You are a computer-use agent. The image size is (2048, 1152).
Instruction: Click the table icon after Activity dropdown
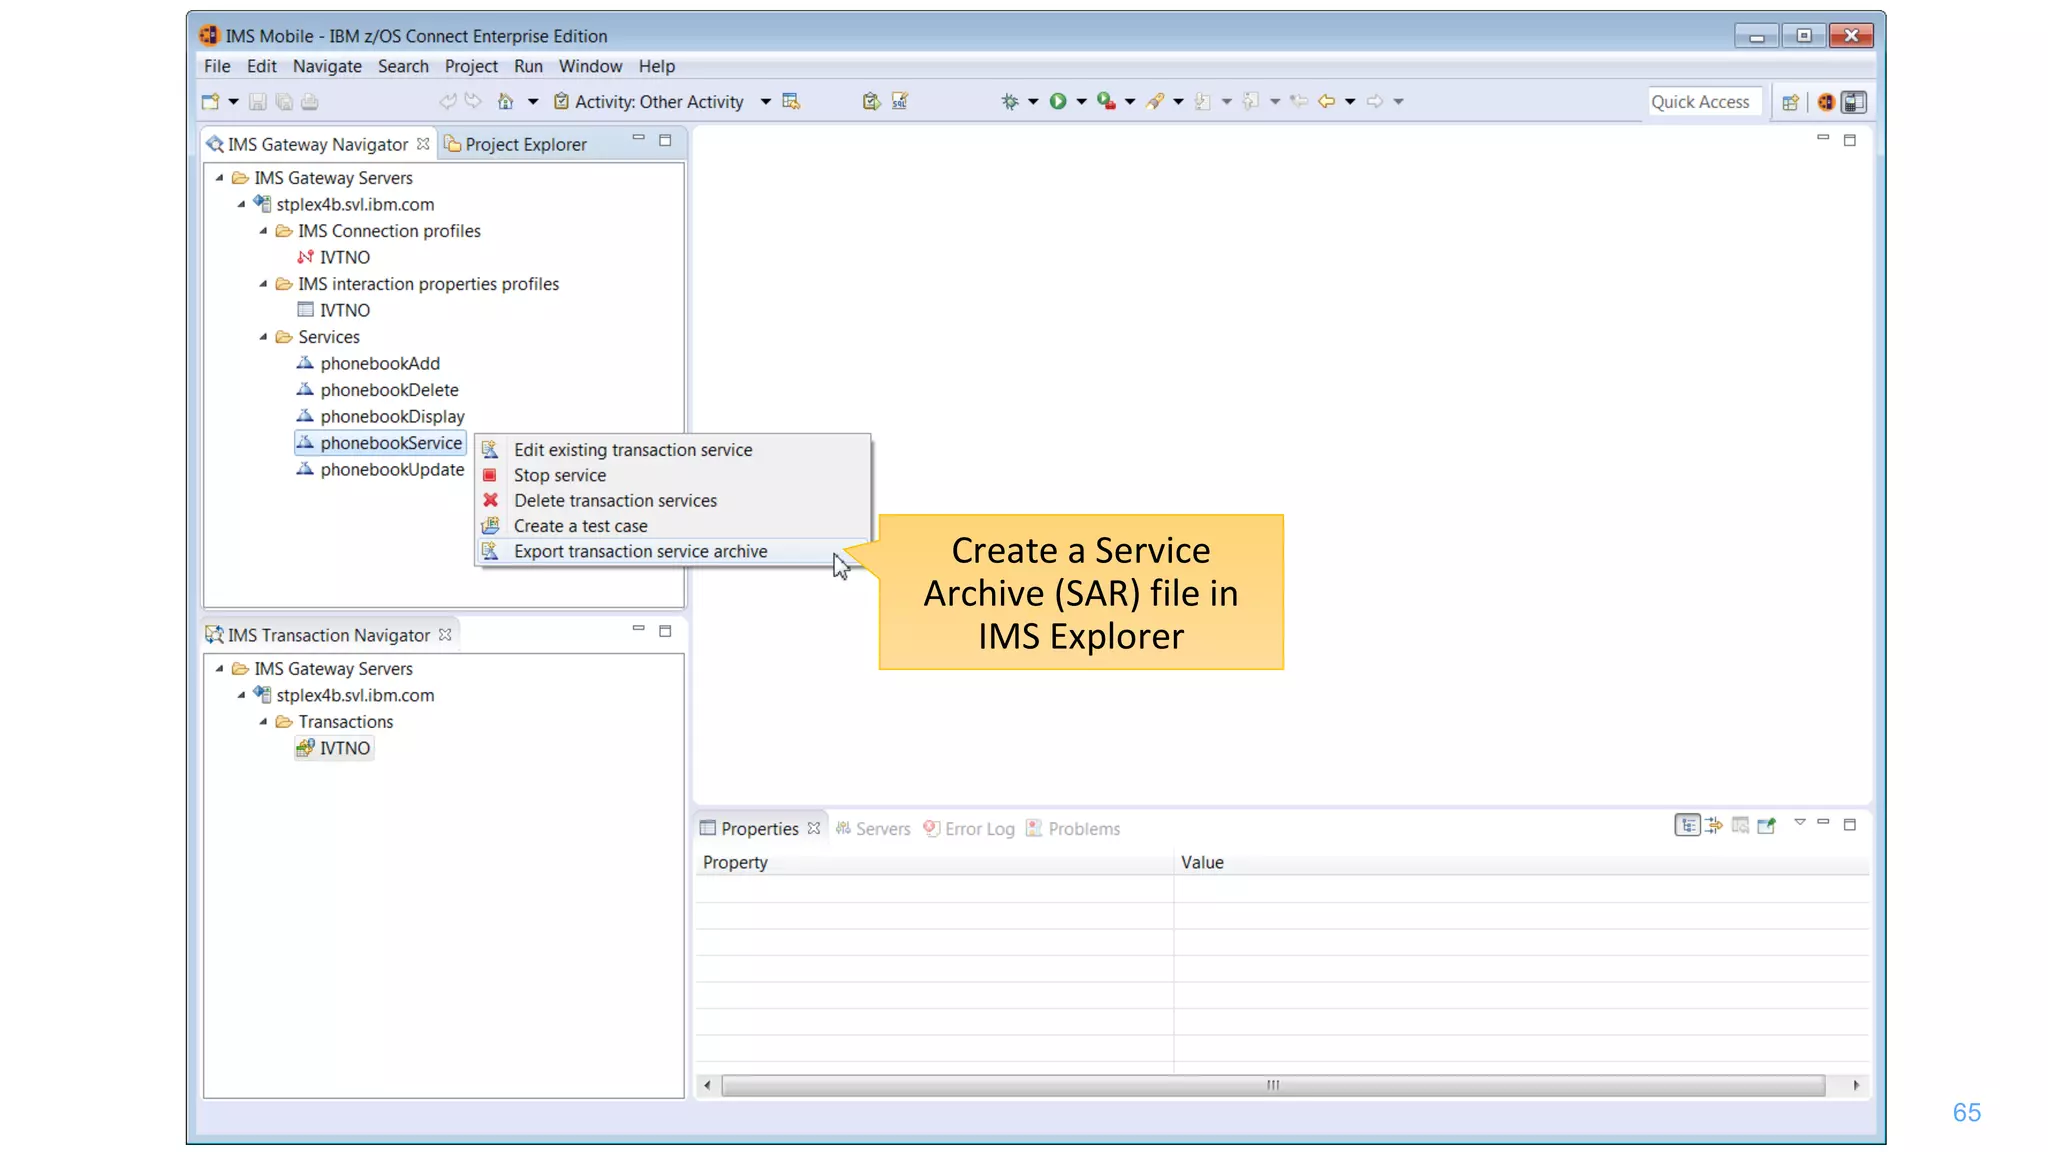pos(791,101)
